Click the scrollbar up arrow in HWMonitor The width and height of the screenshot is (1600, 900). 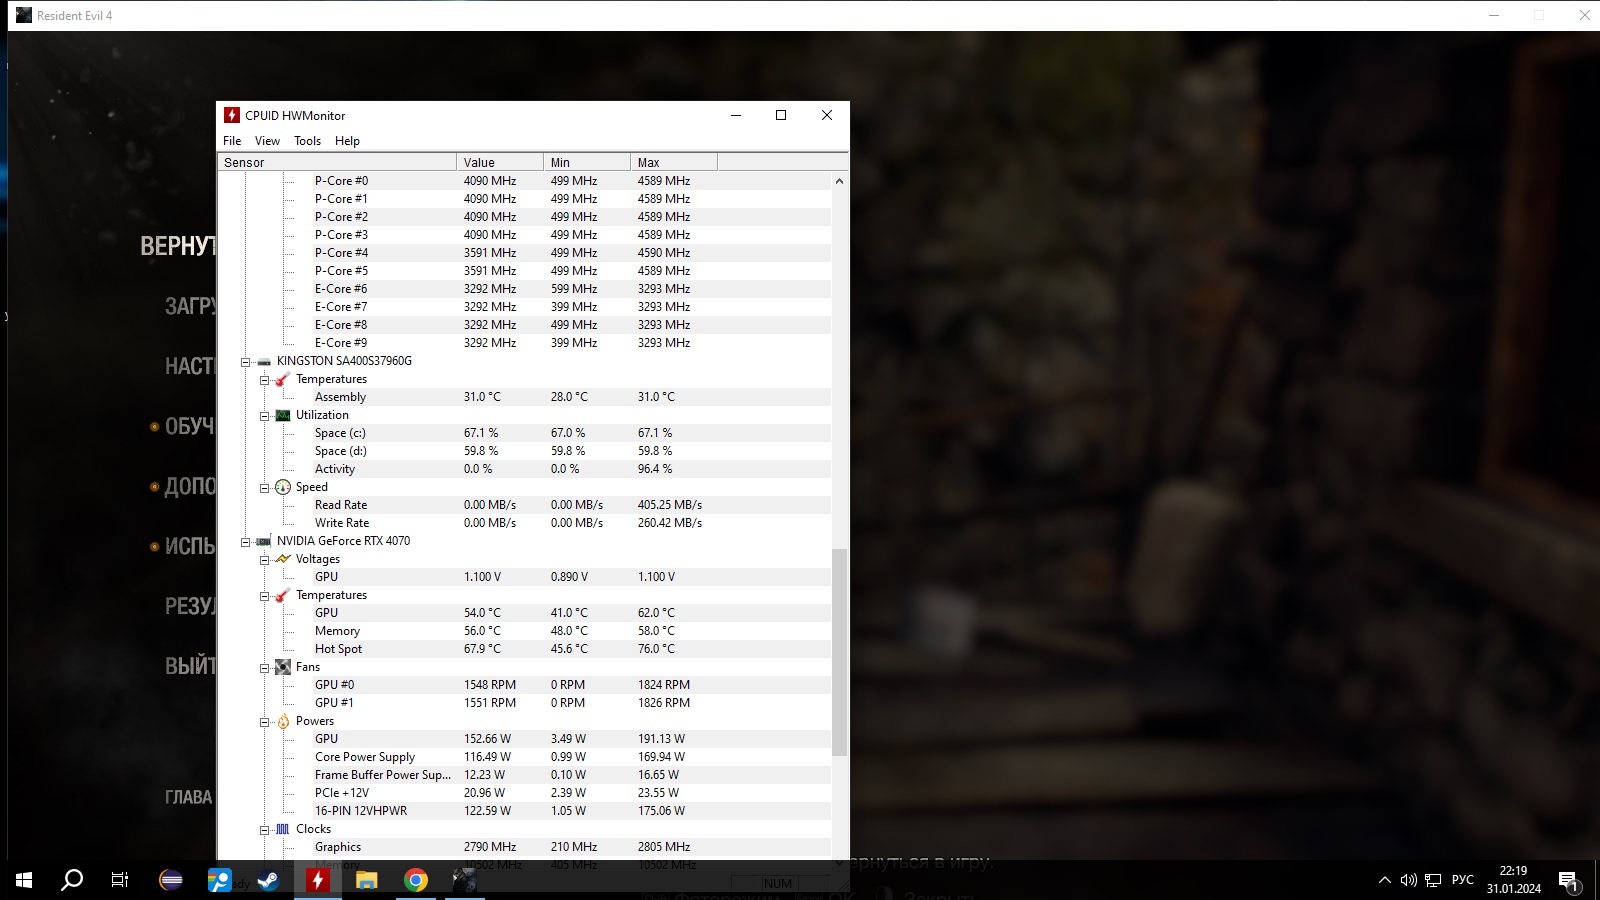[839, 181]
